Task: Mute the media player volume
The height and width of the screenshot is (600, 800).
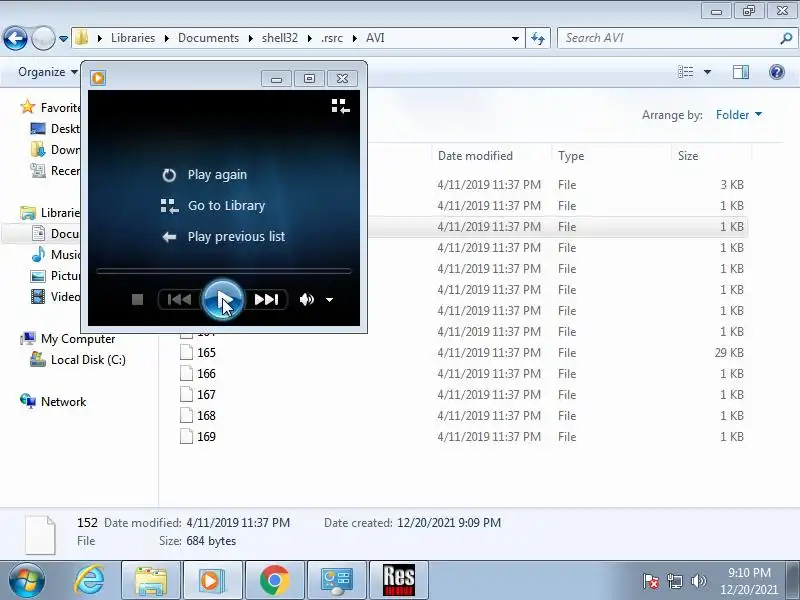Action: pyautogui.click(x=306, y=299)
